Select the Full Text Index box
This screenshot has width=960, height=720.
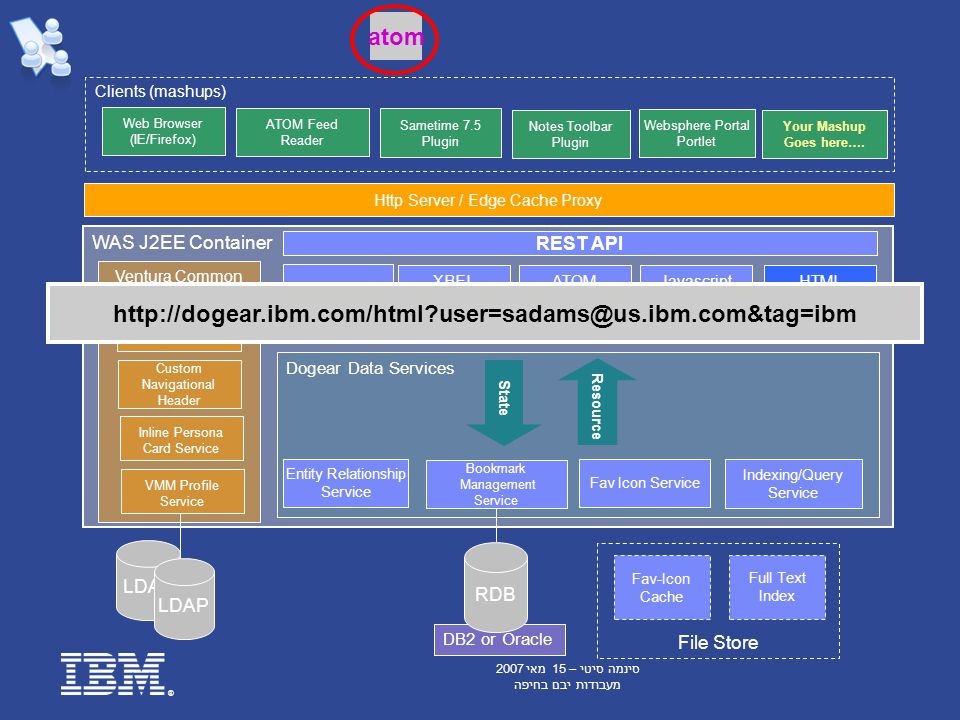777,587
